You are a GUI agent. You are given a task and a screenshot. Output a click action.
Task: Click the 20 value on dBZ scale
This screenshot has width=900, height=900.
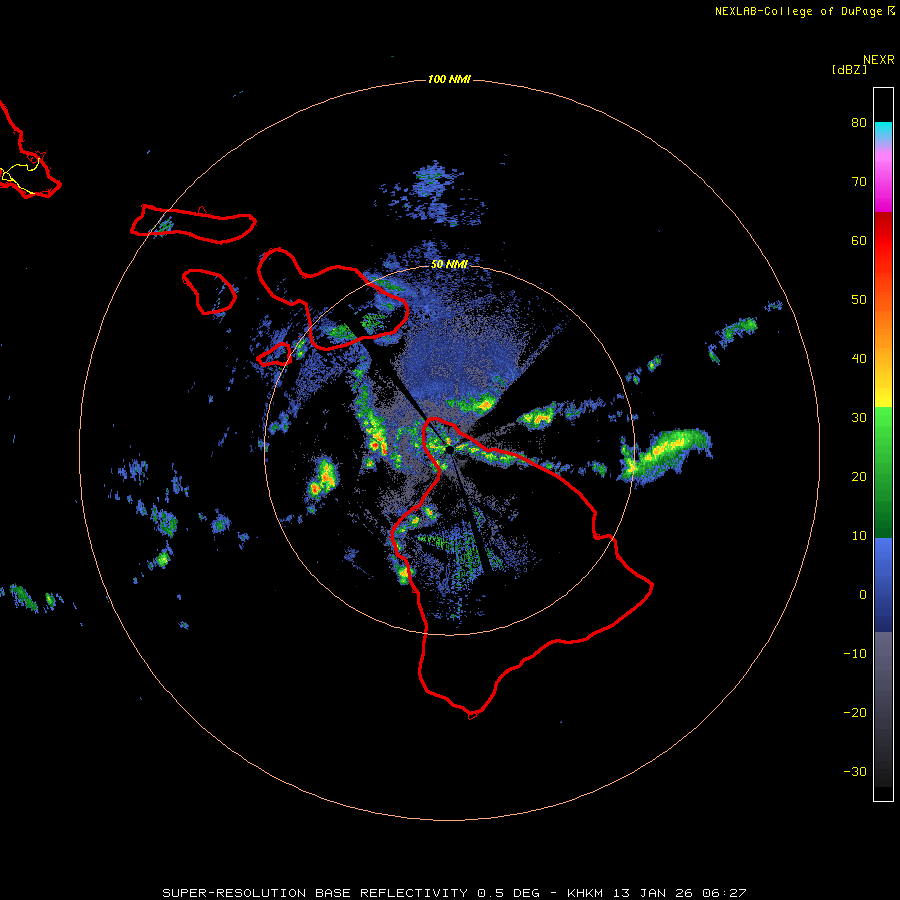pos(859,477)
